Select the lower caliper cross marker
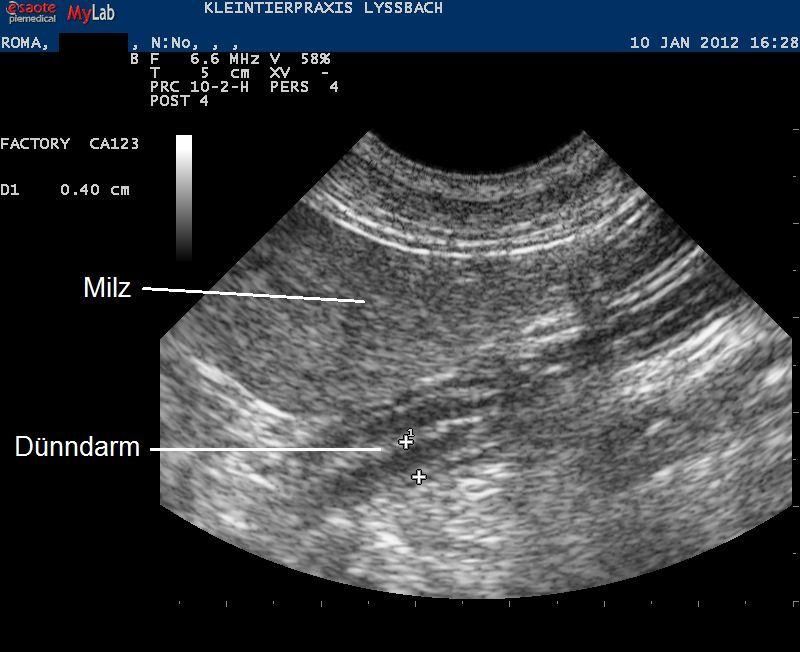 [x=418, y=478]
